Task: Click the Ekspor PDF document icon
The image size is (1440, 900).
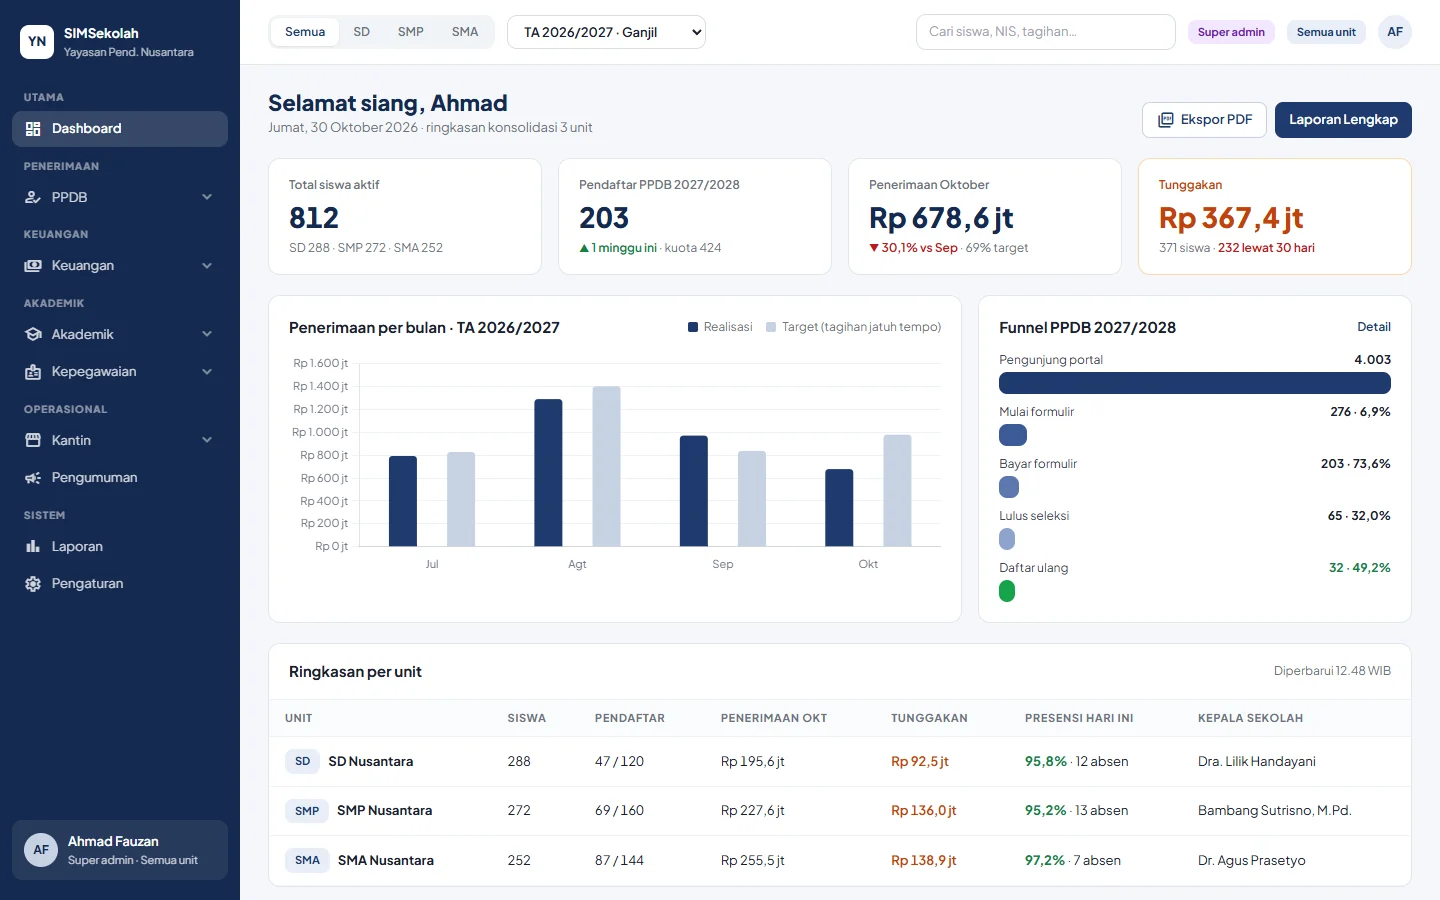Action: [1166, 120]
